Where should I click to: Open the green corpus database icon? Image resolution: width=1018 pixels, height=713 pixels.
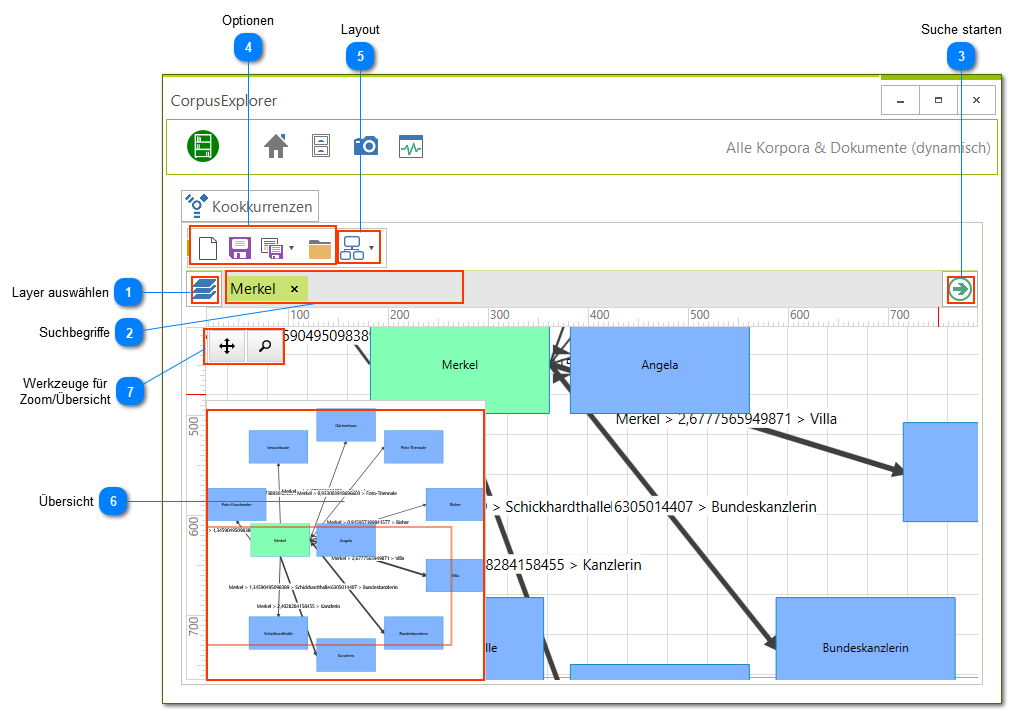(x=203, y=146)
